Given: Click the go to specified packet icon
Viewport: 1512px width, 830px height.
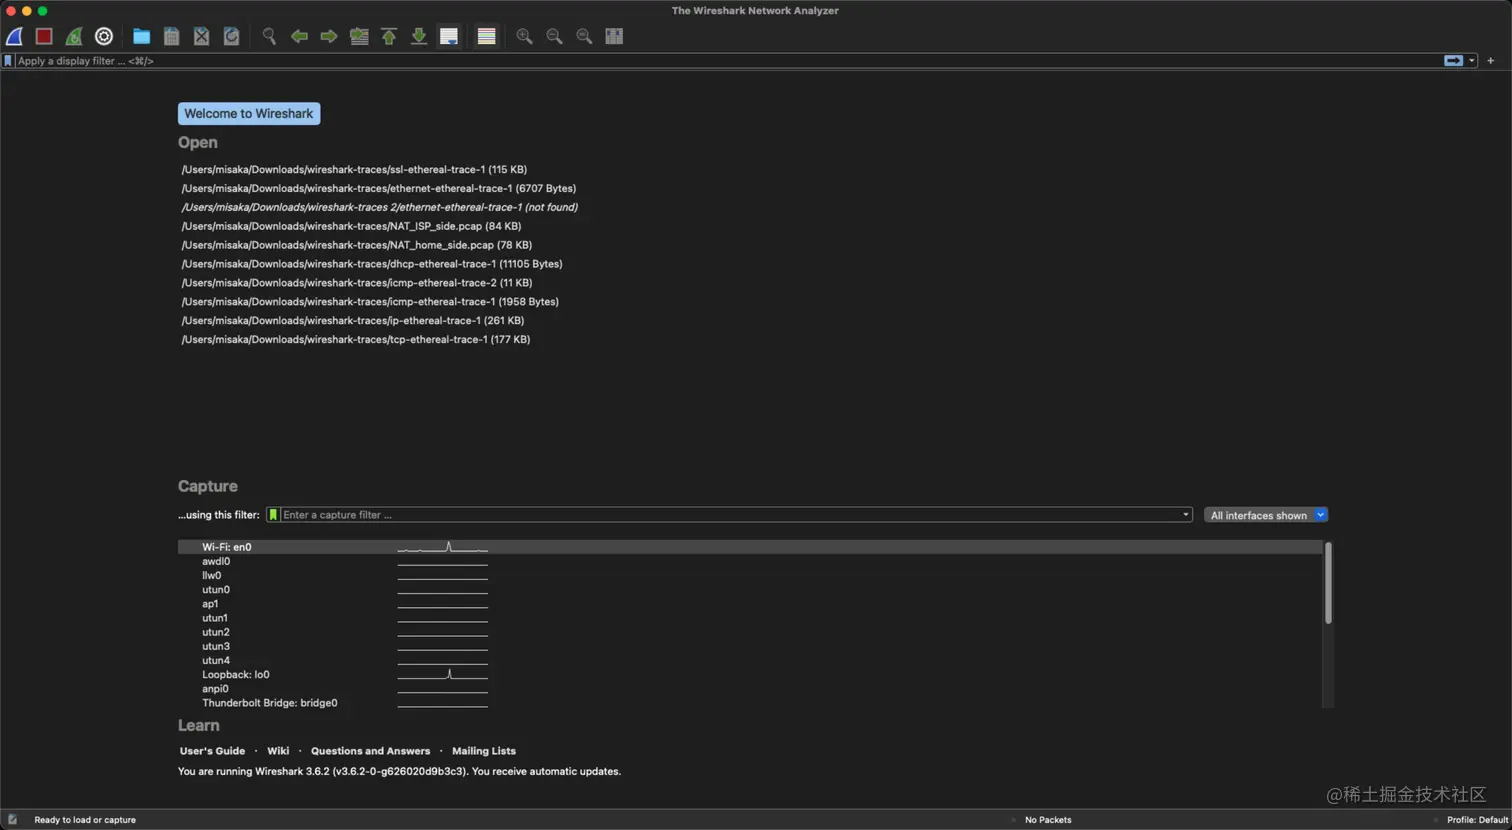Looking at the screenshot, I should click(x=359, y=36).
